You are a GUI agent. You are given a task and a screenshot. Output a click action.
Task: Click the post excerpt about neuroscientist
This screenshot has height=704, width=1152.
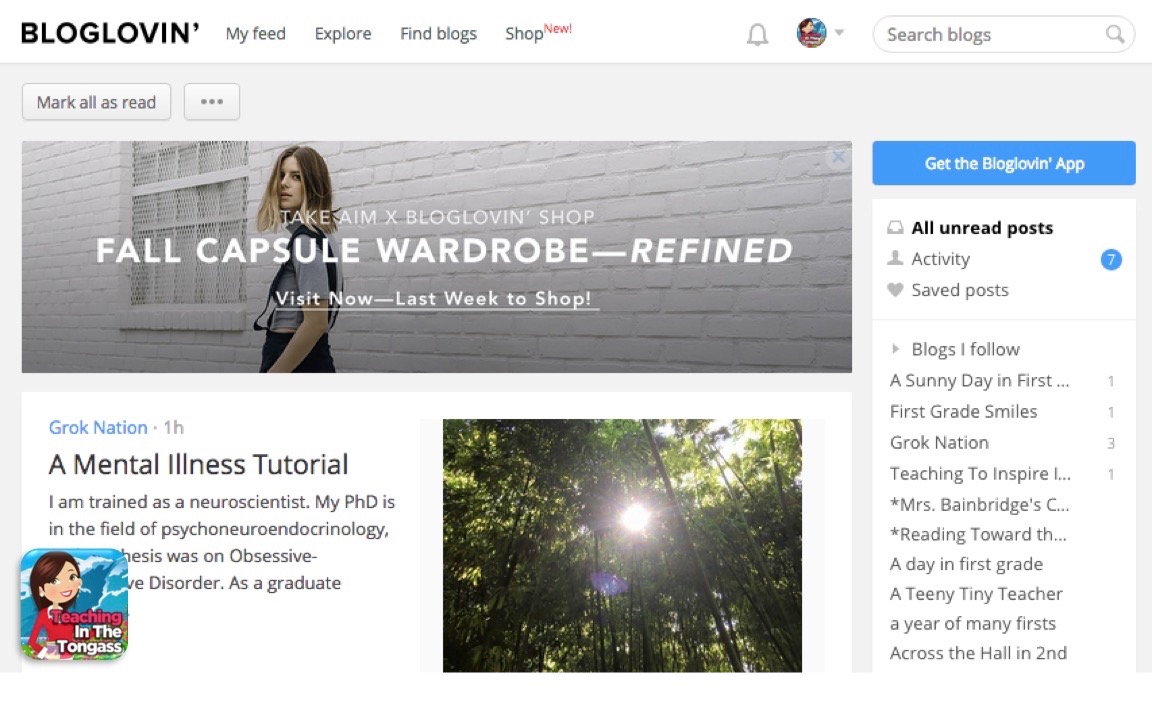(x=222, y=542)
